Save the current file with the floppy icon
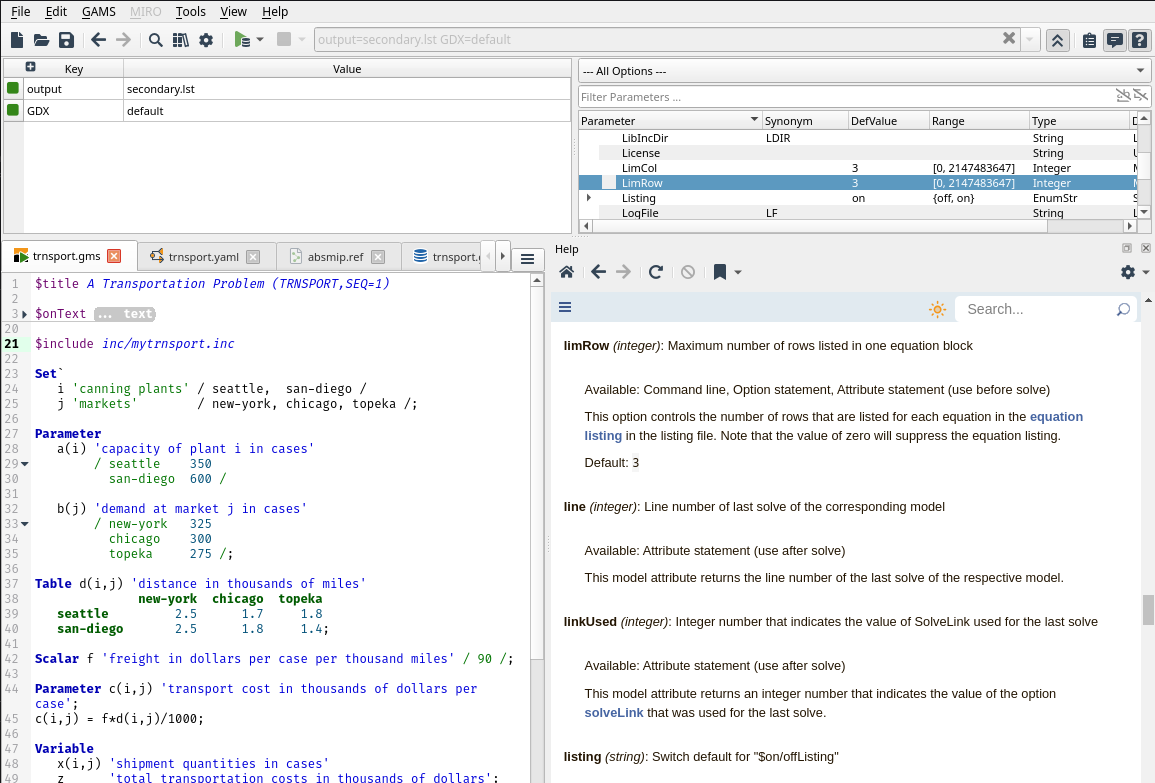The height and width of the screenshot is (783, 1155). tap(66, 40)
